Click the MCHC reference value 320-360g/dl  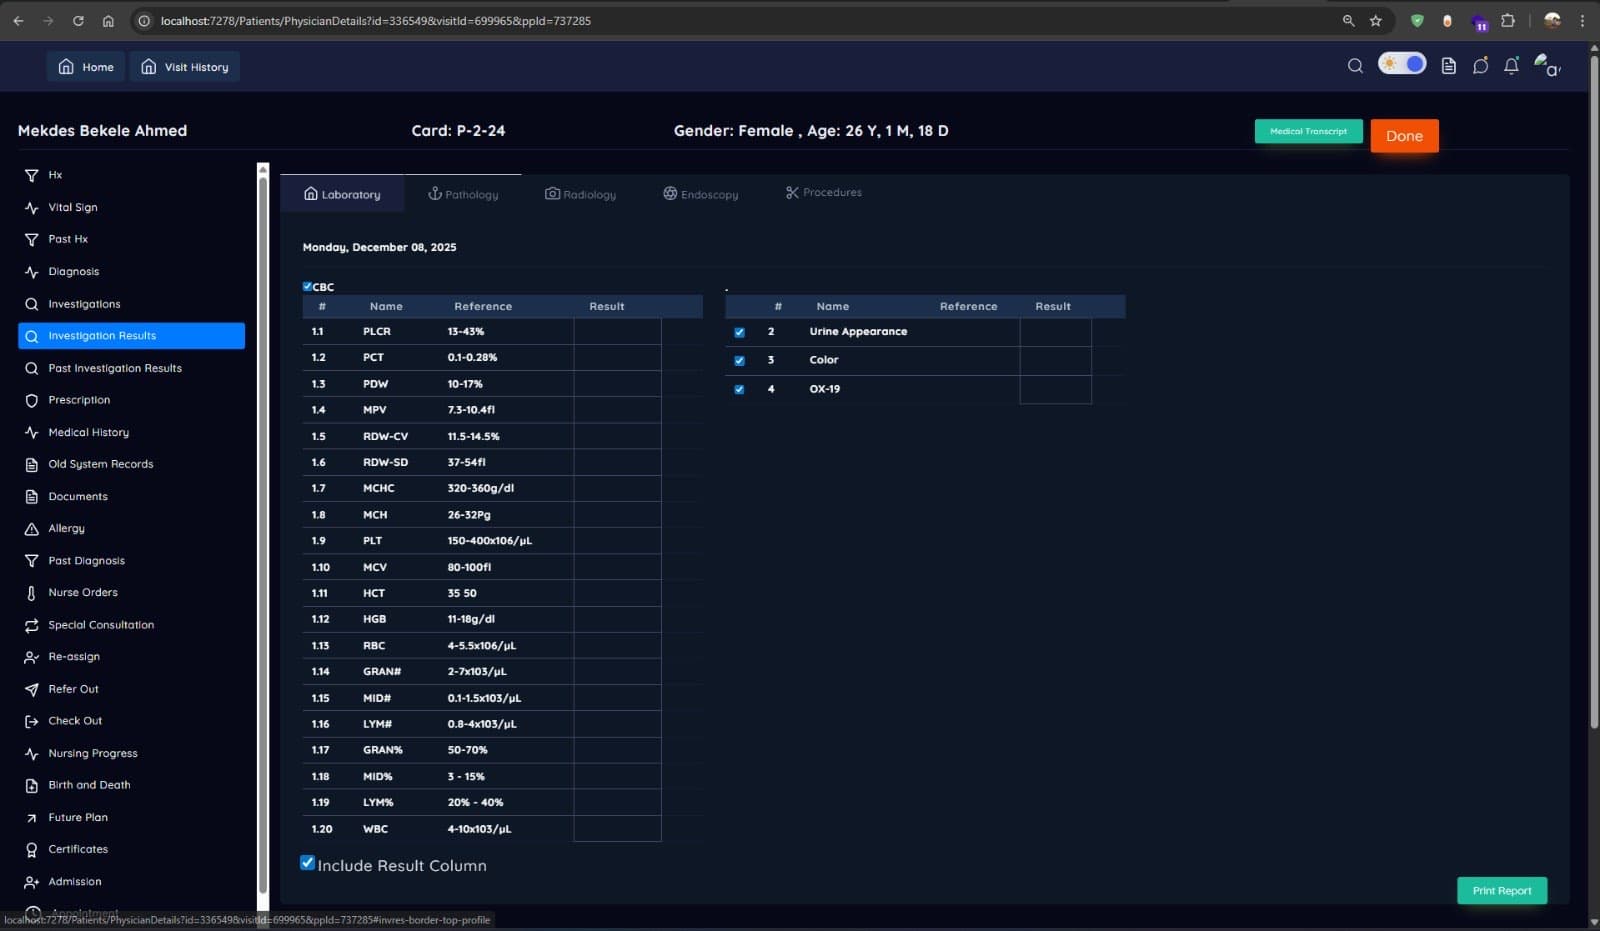481,488
